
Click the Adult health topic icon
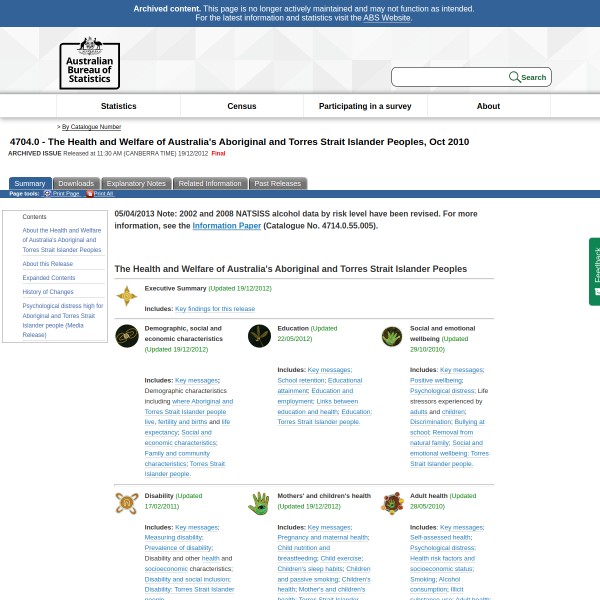coord(392,503)
